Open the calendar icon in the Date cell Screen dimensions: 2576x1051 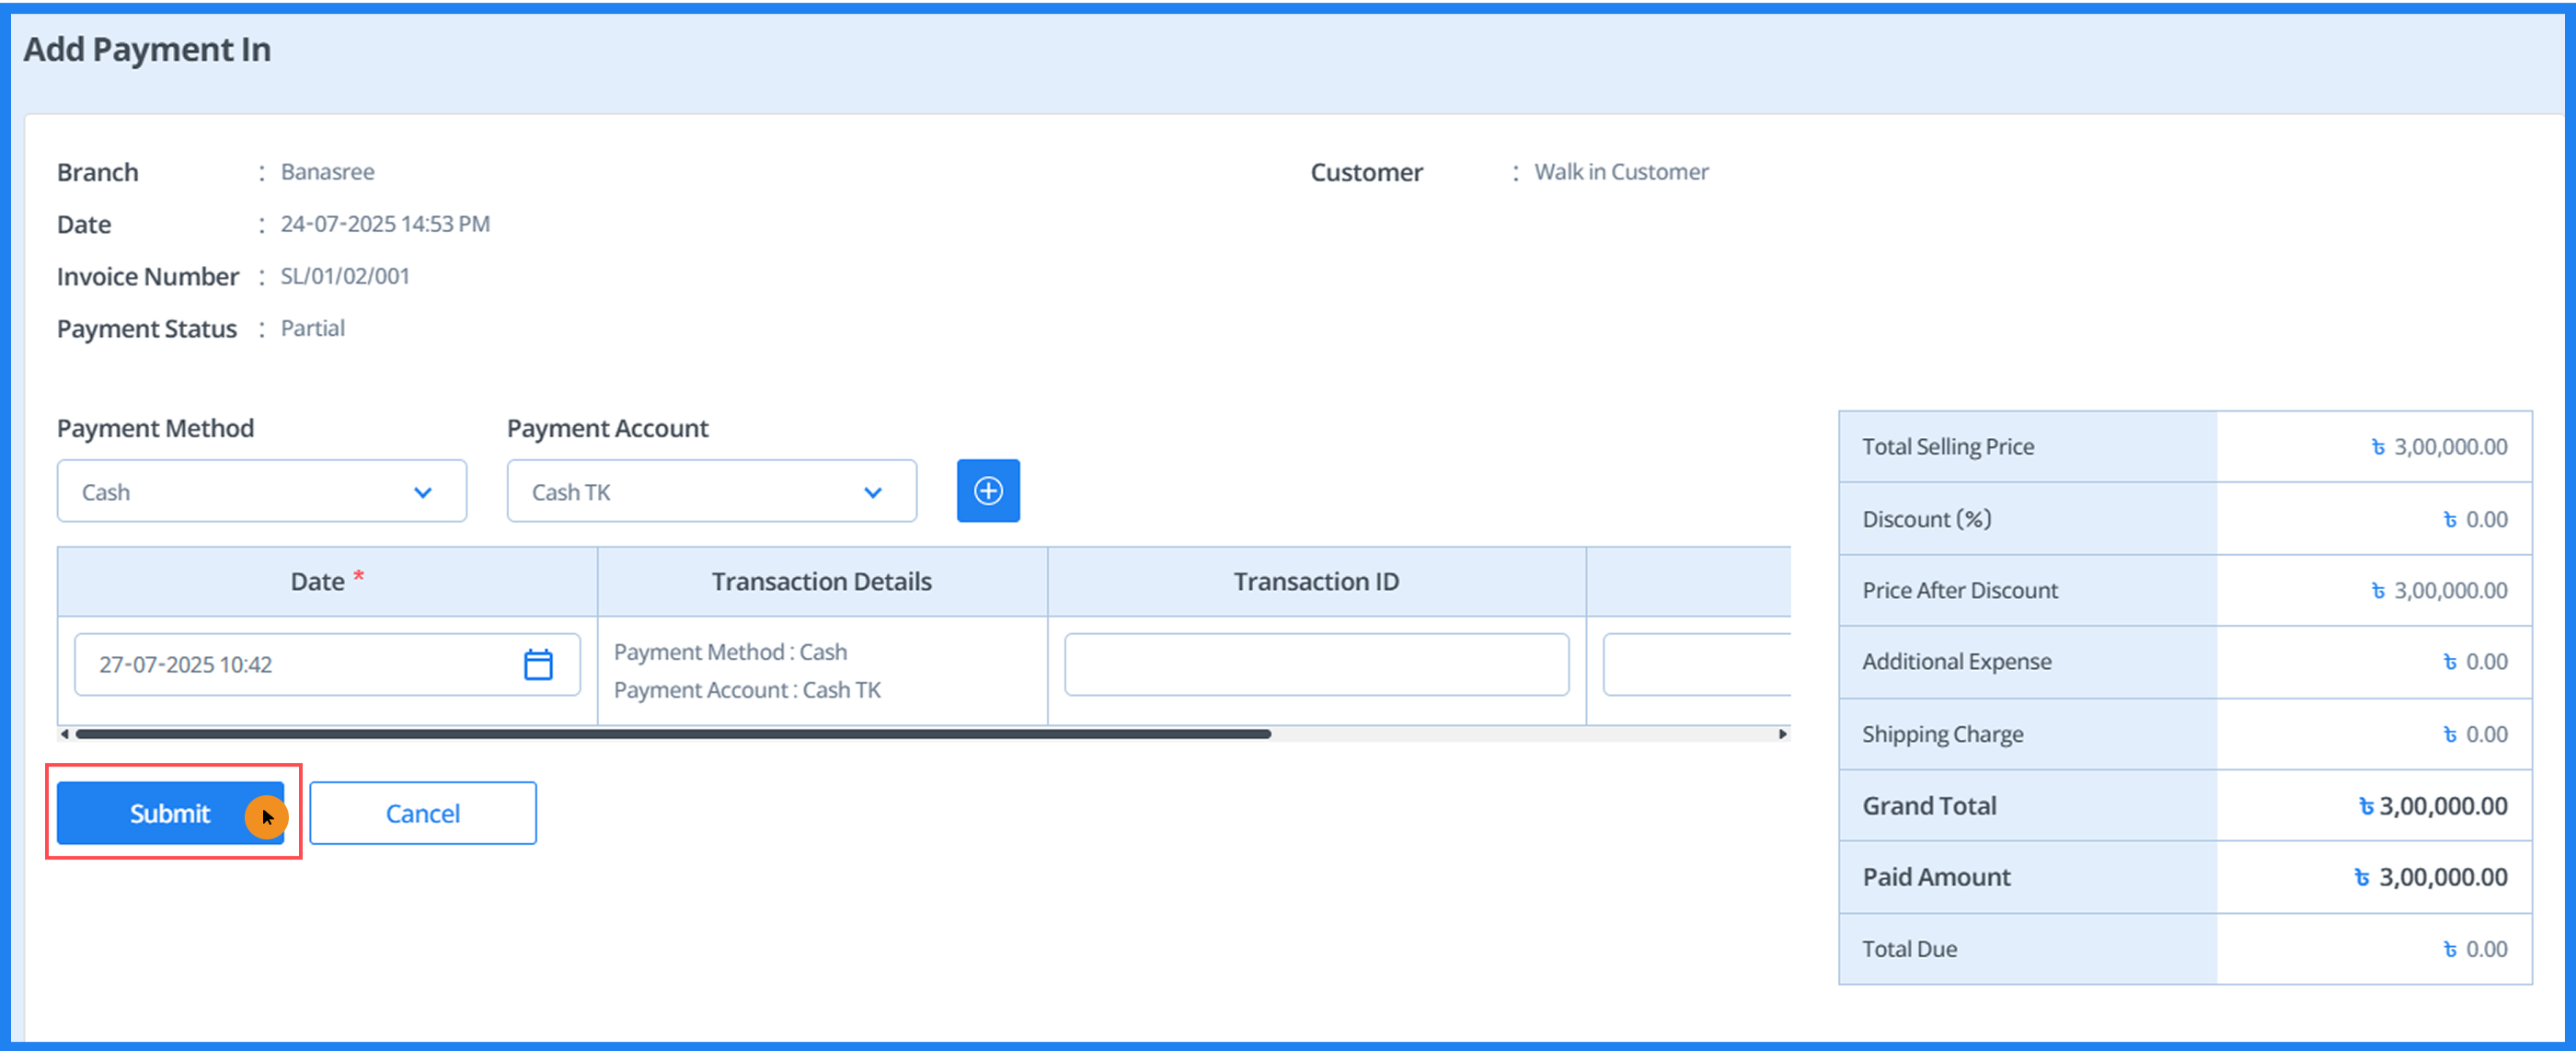(x=538, y=663)
